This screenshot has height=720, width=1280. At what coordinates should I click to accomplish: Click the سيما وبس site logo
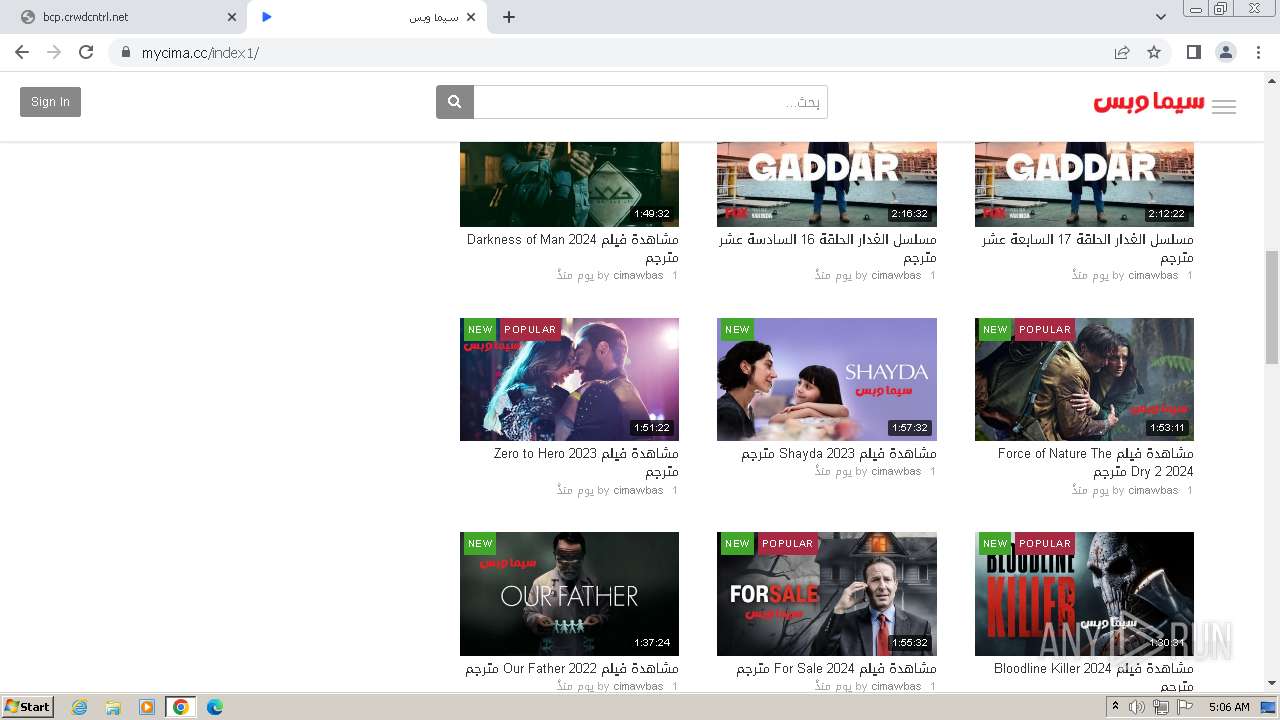click(1149, 103)
